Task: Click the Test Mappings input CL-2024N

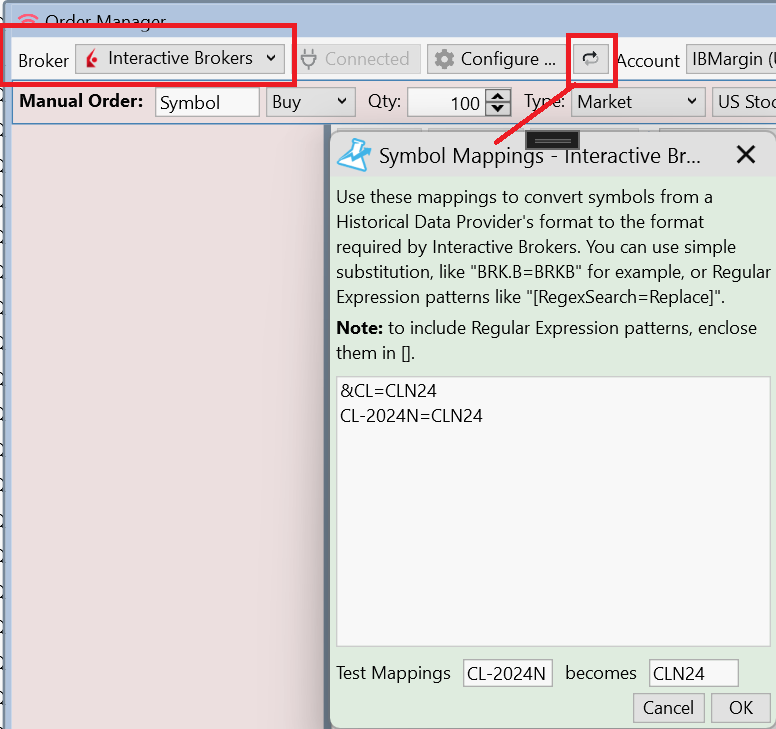Action: coord(507,673)
